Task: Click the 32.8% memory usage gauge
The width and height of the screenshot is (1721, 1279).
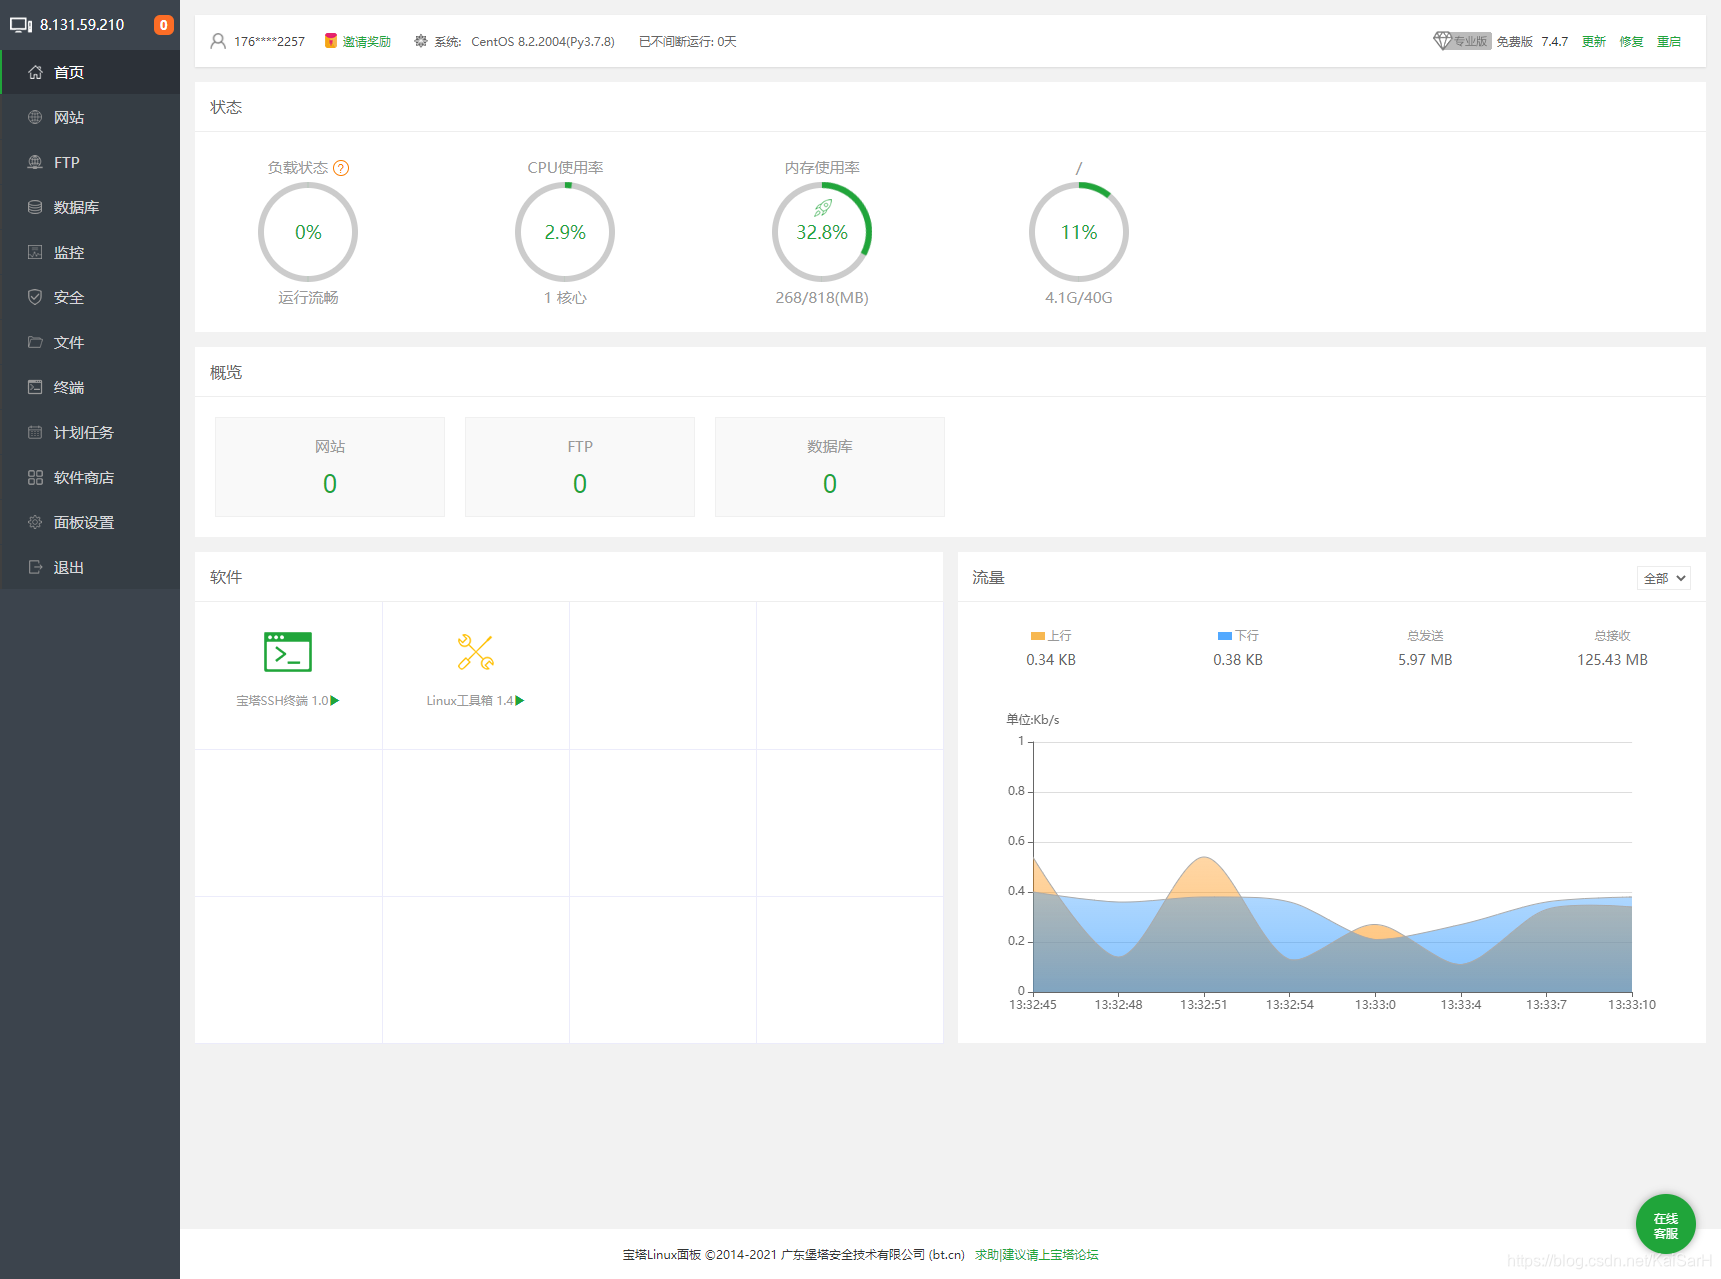Action: (822, 232)
